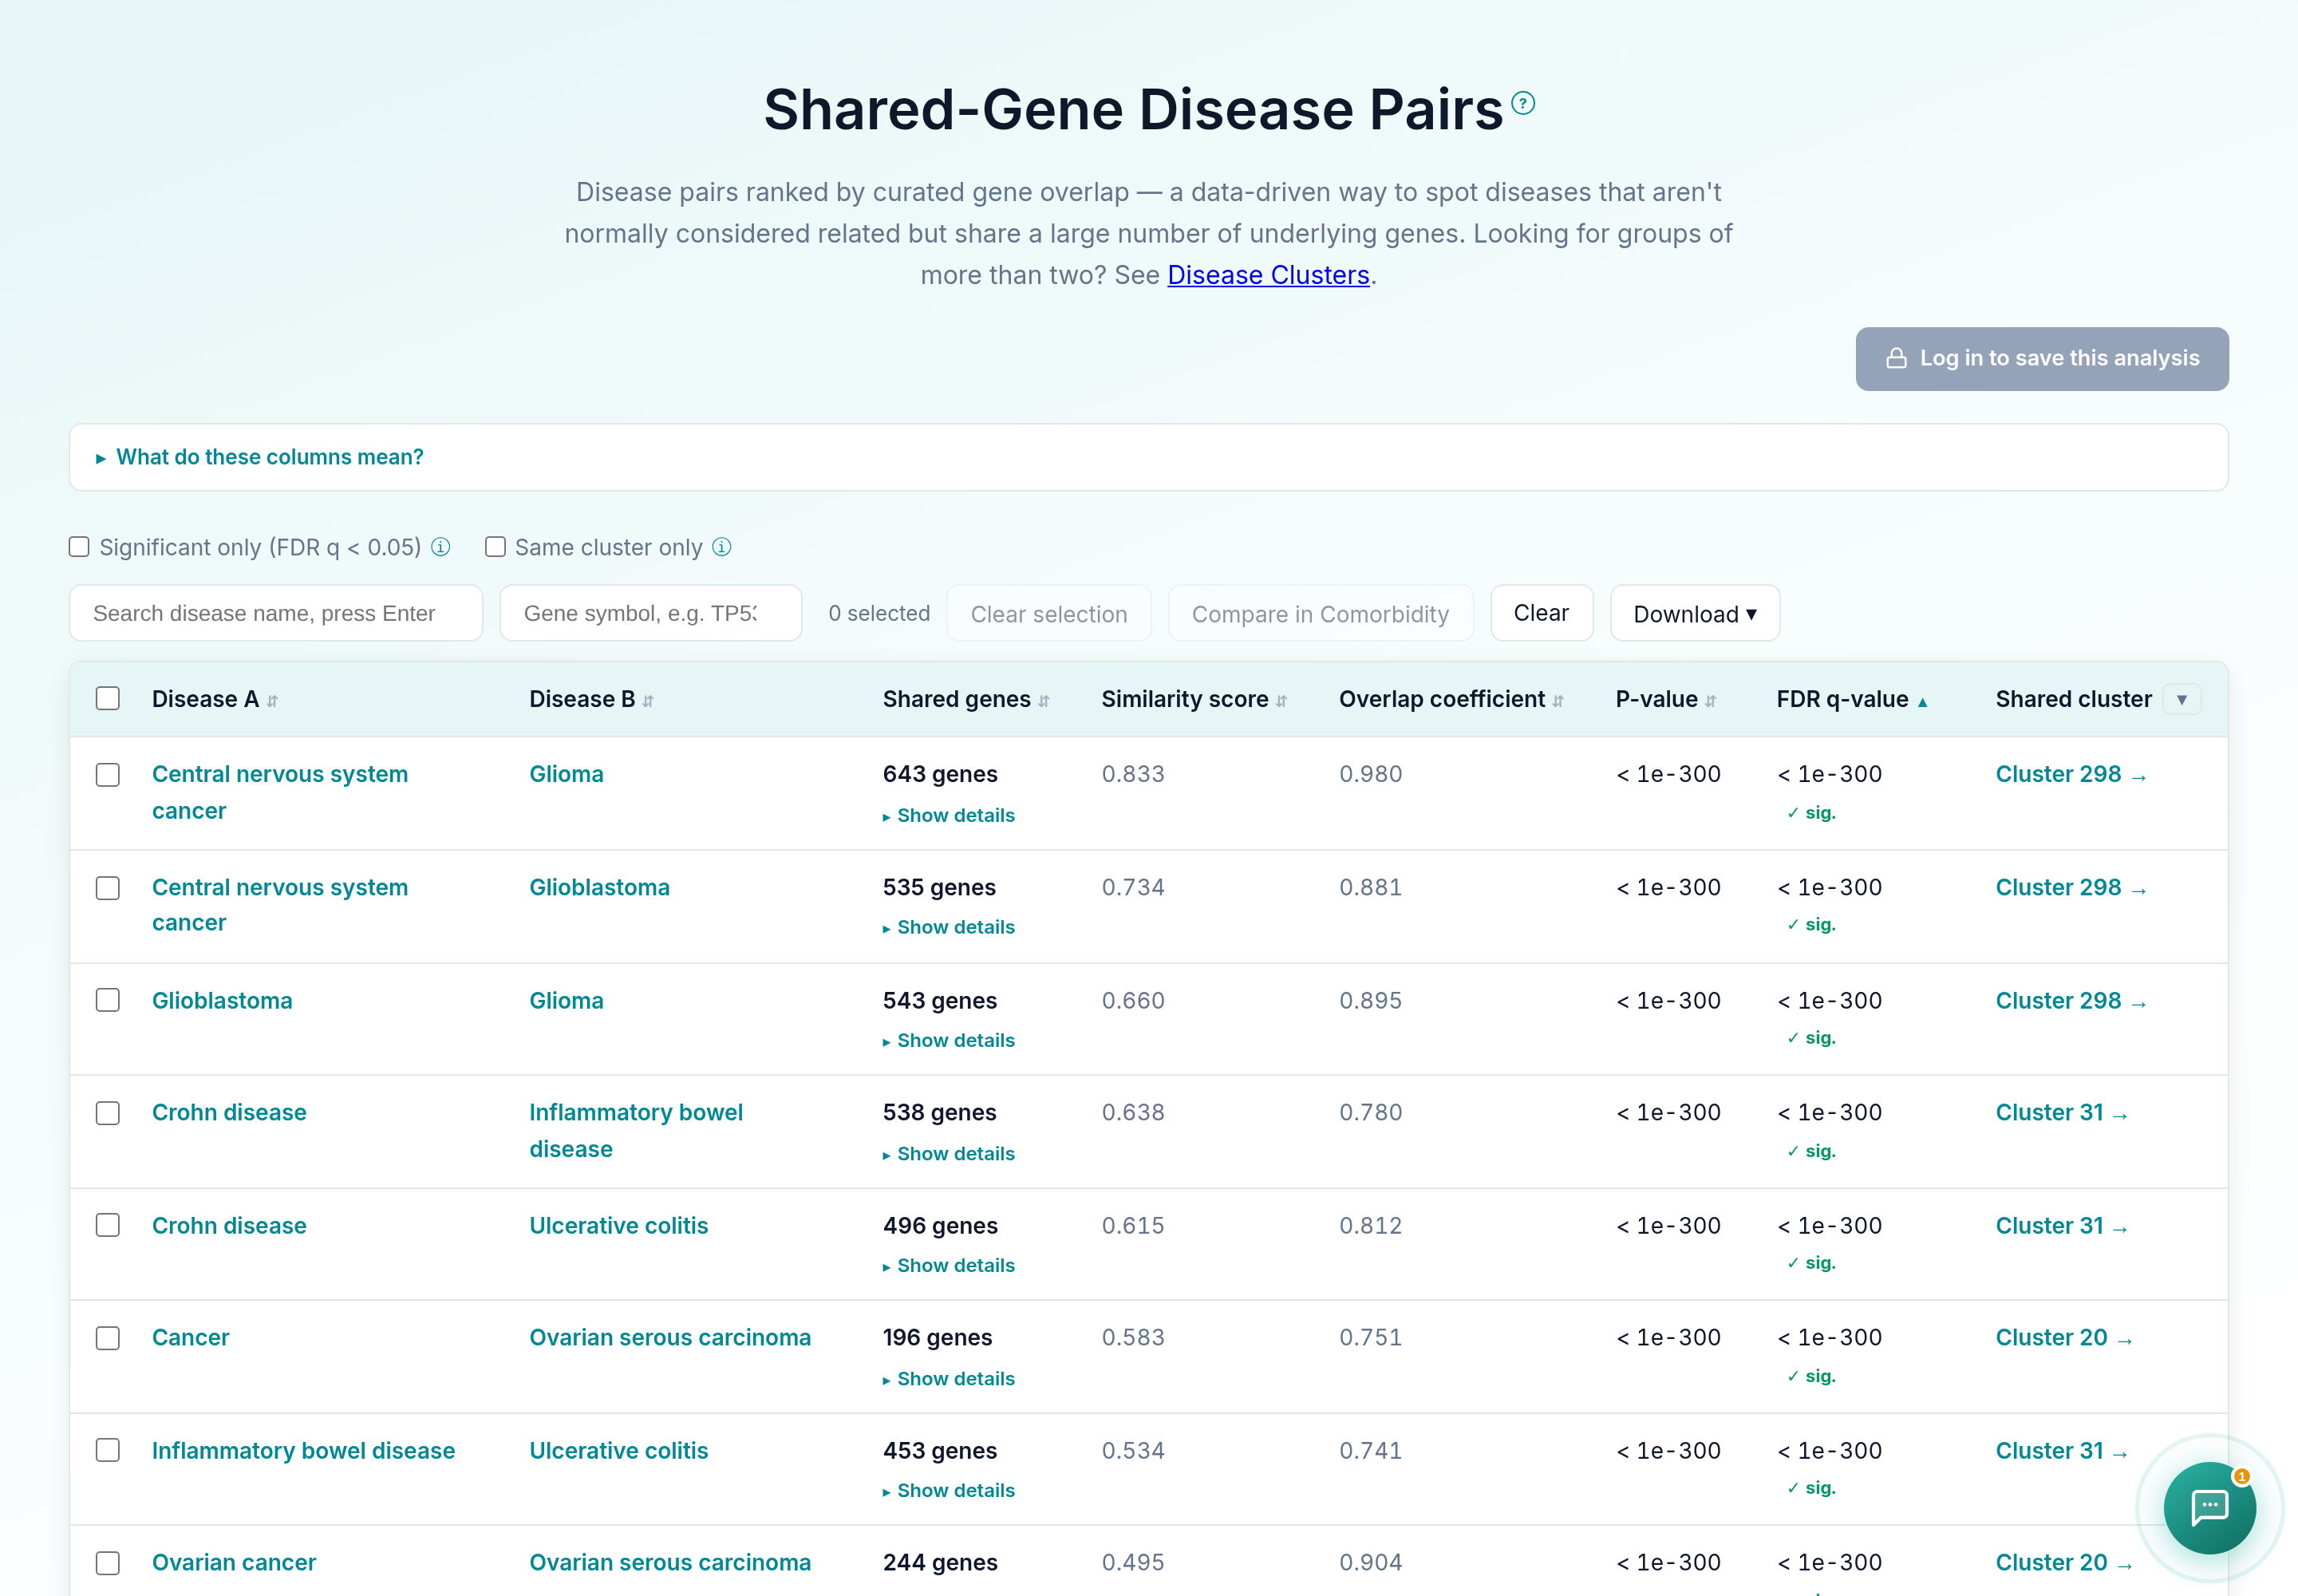Enable Same cluster only checkbox
The image size is (2298, 1596).
coord(495,547)
